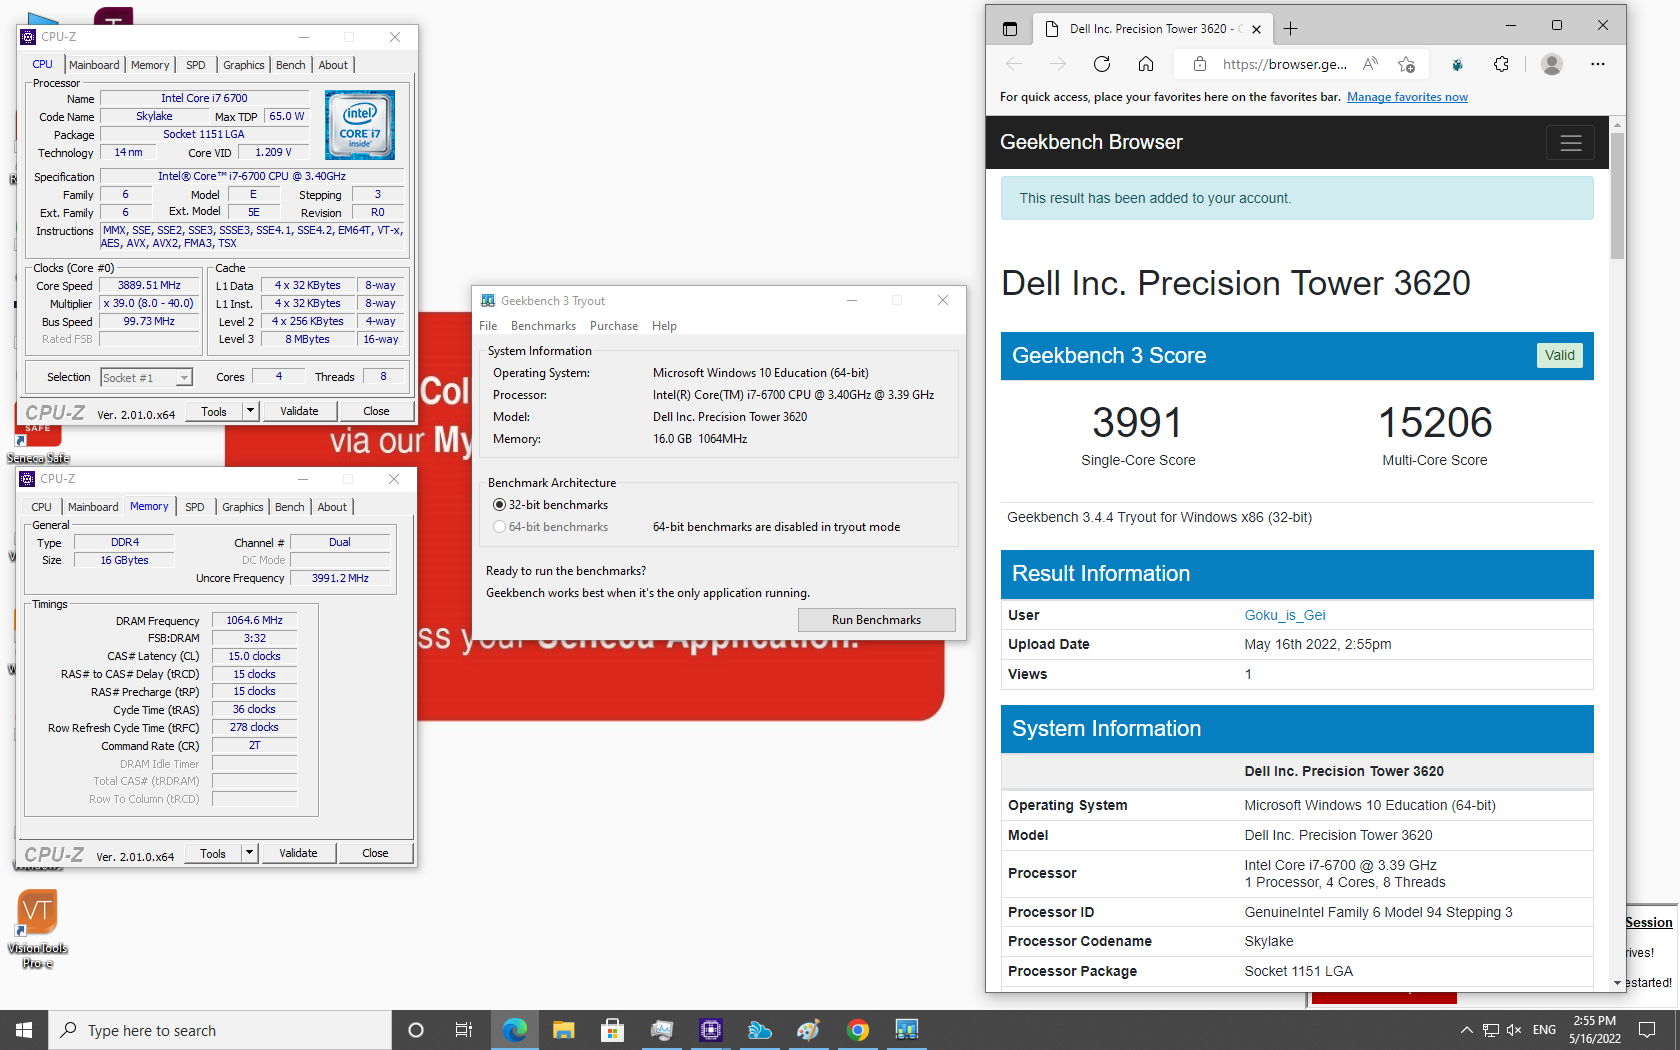
Task: View site information lock icon
Action: point(1199,64)
